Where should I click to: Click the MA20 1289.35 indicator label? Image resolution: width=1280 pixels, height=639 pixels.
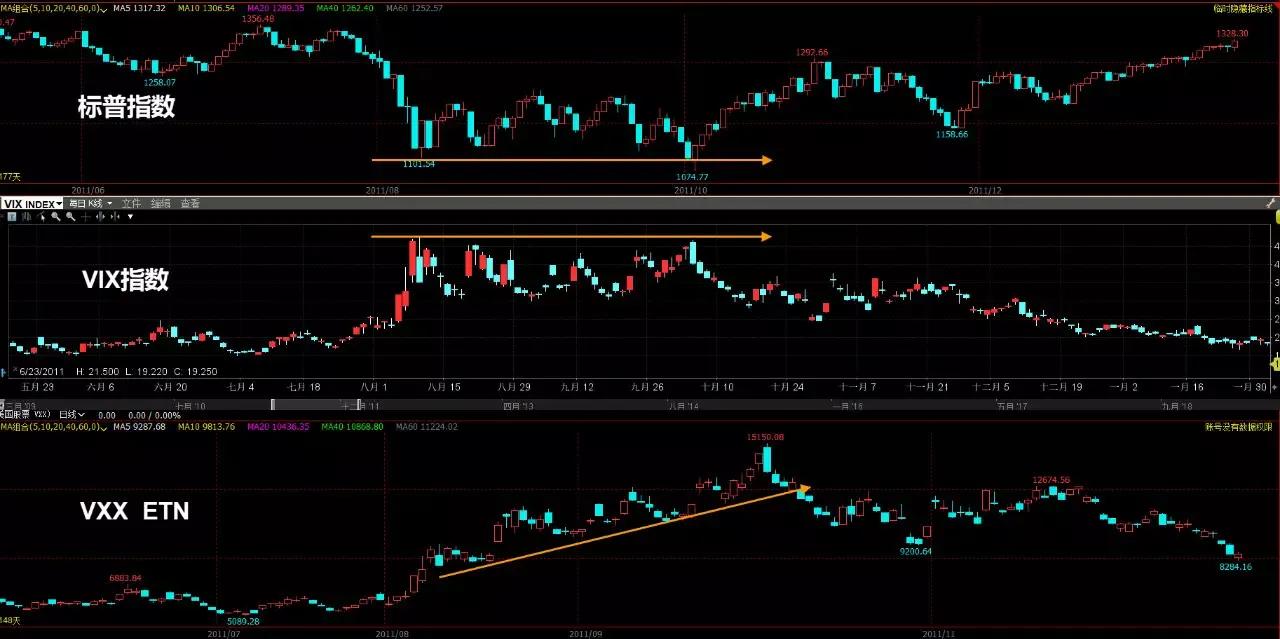pyautogui.click(x=275, y=7)
